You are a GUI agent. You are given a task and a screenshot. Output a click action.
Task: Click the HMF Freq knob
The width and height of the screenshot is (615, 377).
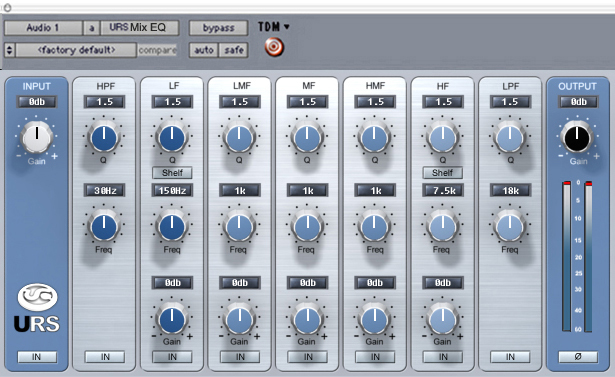click(x=375, y=227)
